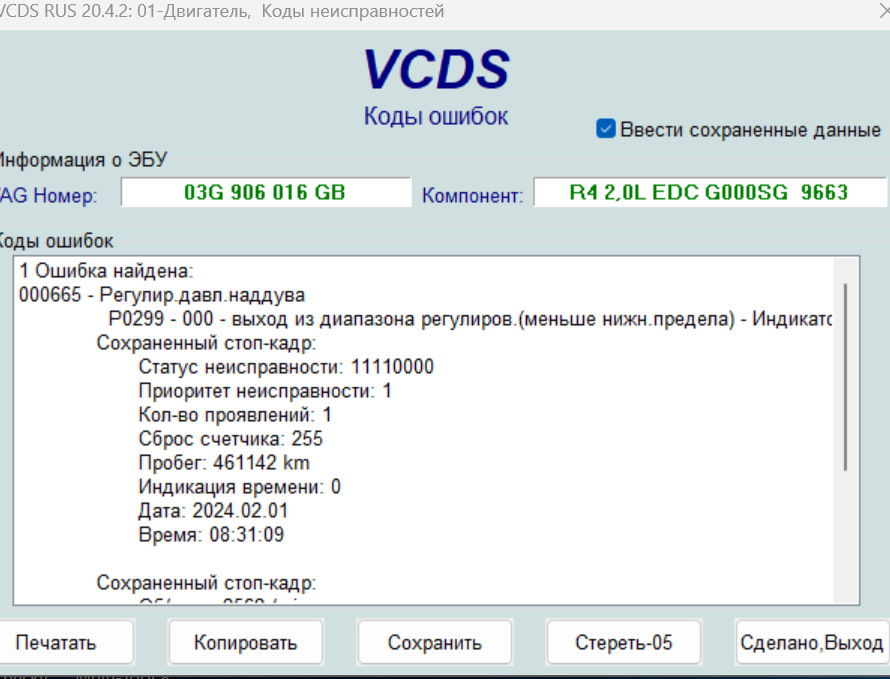890x679 pixels.
Task: Select 'Статус неисправности: 11110000' line
Action: pyautogui.click(x=286, y=367)
